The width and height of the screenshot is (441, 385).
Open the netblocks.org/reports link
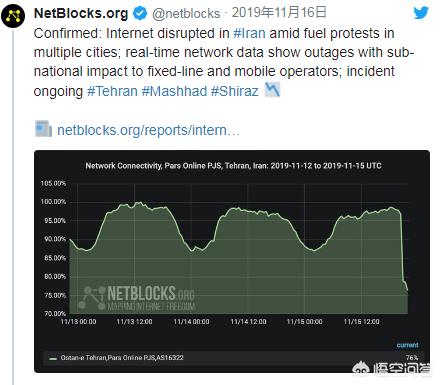148,130
